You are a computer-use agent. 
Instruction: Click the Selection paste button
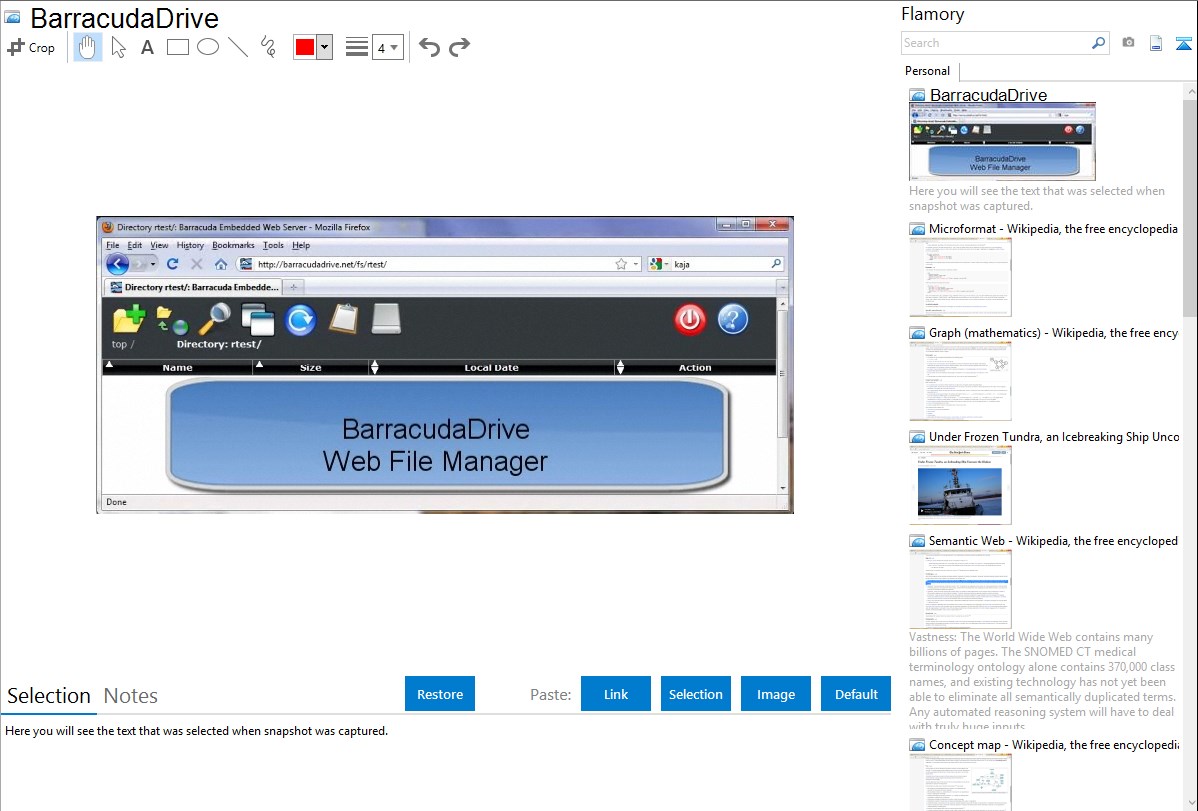tap(695, 694)
